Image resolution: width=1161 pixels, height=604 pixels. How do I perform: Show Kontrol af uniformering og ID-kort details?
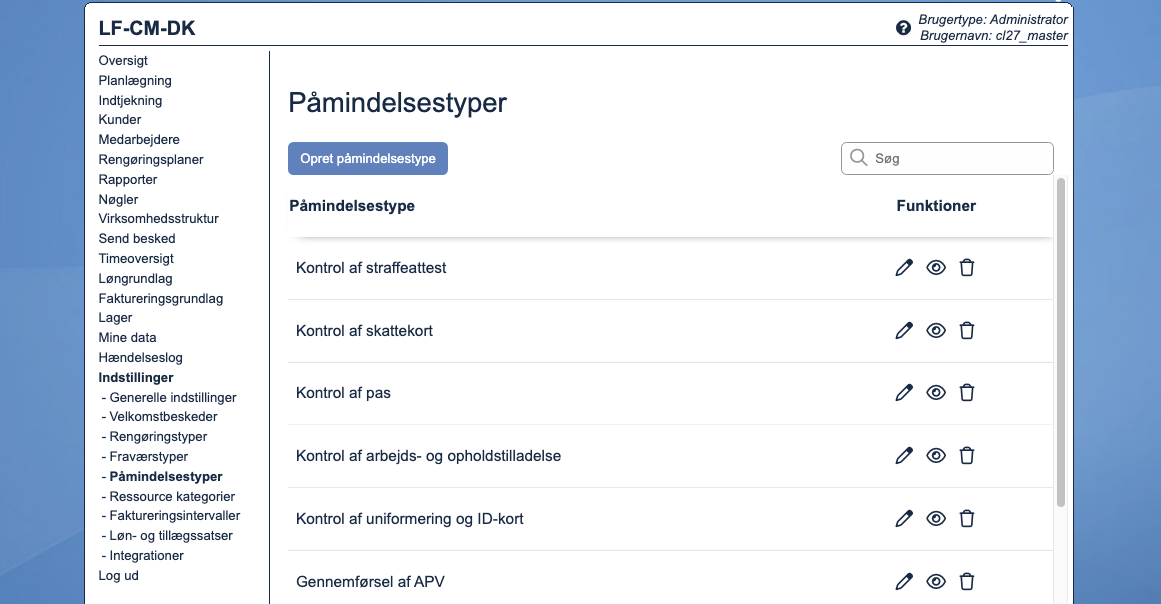click(x=936, y=519)
